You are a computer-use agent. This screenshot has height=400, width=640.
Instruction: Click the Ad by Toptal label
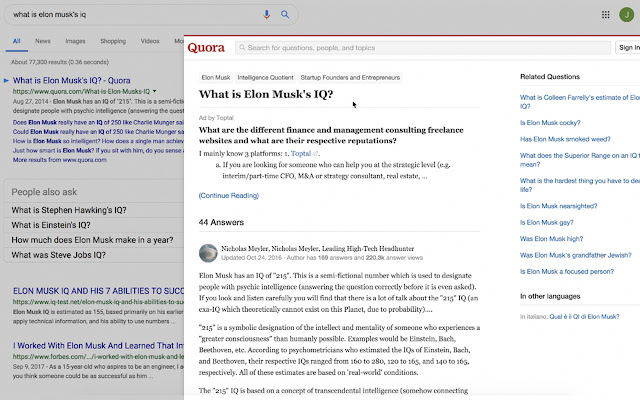[x=216, y=118]
